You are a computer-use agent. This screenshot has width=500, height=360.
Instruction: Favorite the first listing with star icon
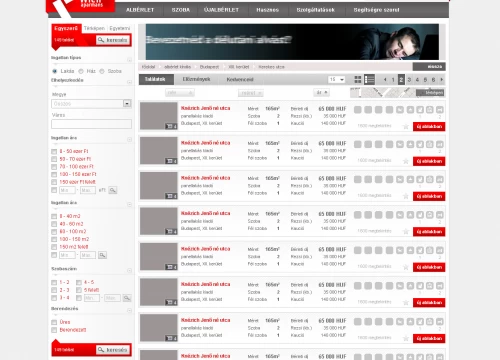tap(406, 126)
